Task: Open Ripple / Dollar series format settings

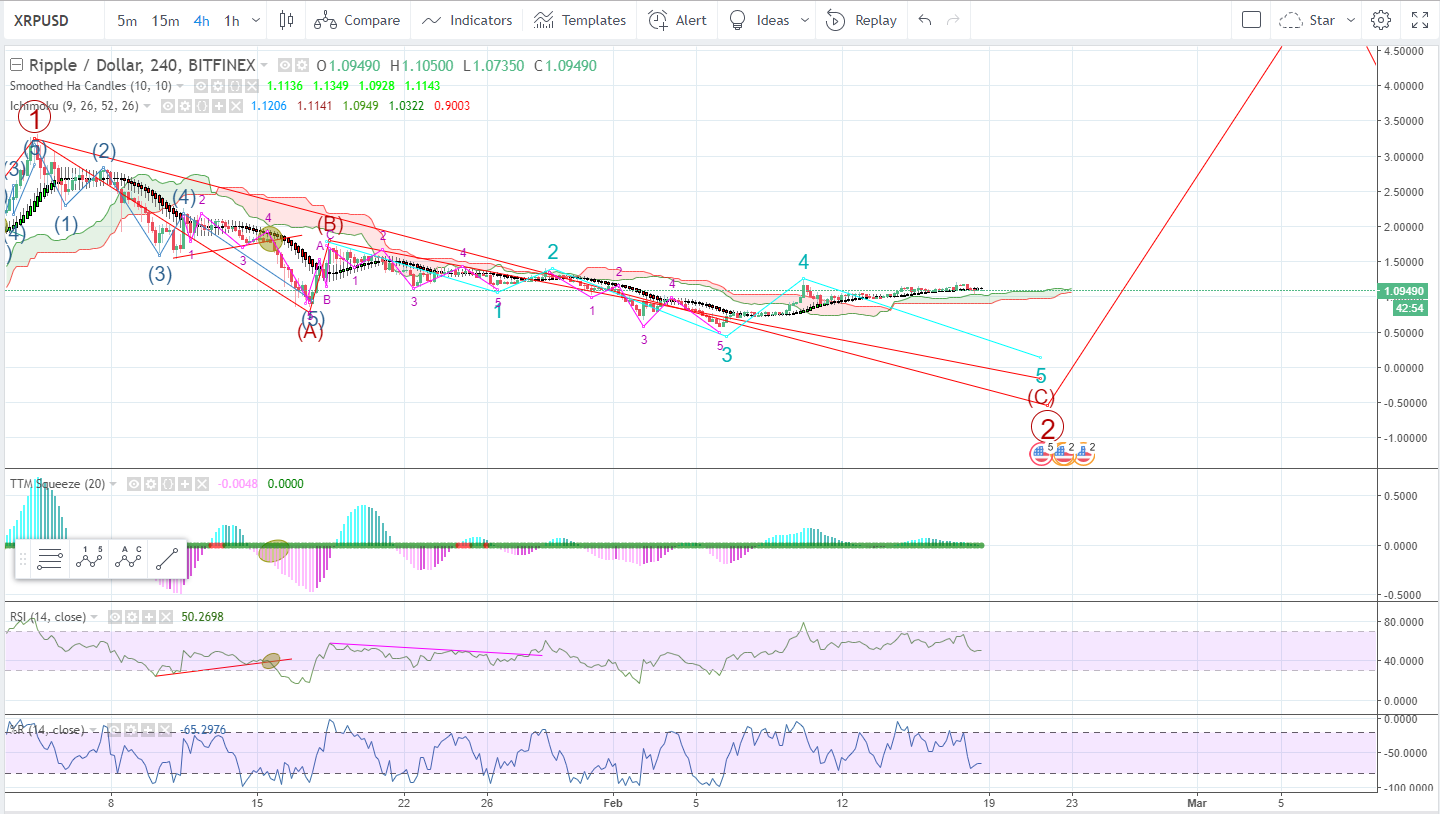Action: 302,65
